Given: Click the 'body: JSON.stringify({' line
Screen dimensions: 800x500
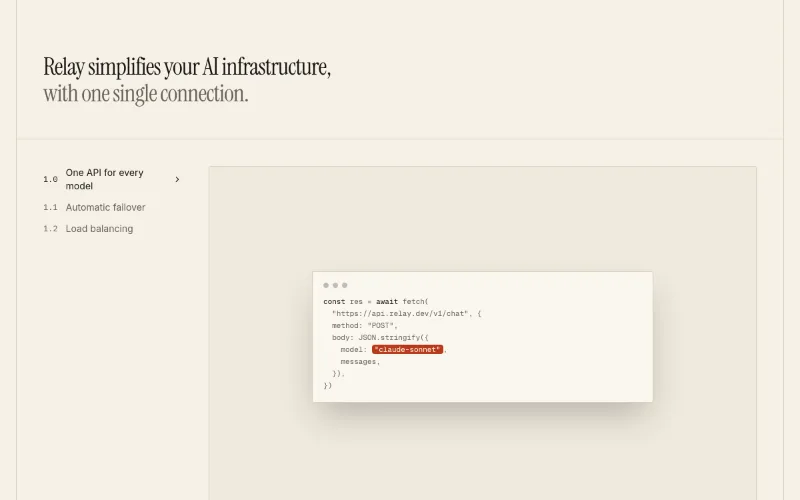Looking at the screenshot, I should [x=380, y=337].
